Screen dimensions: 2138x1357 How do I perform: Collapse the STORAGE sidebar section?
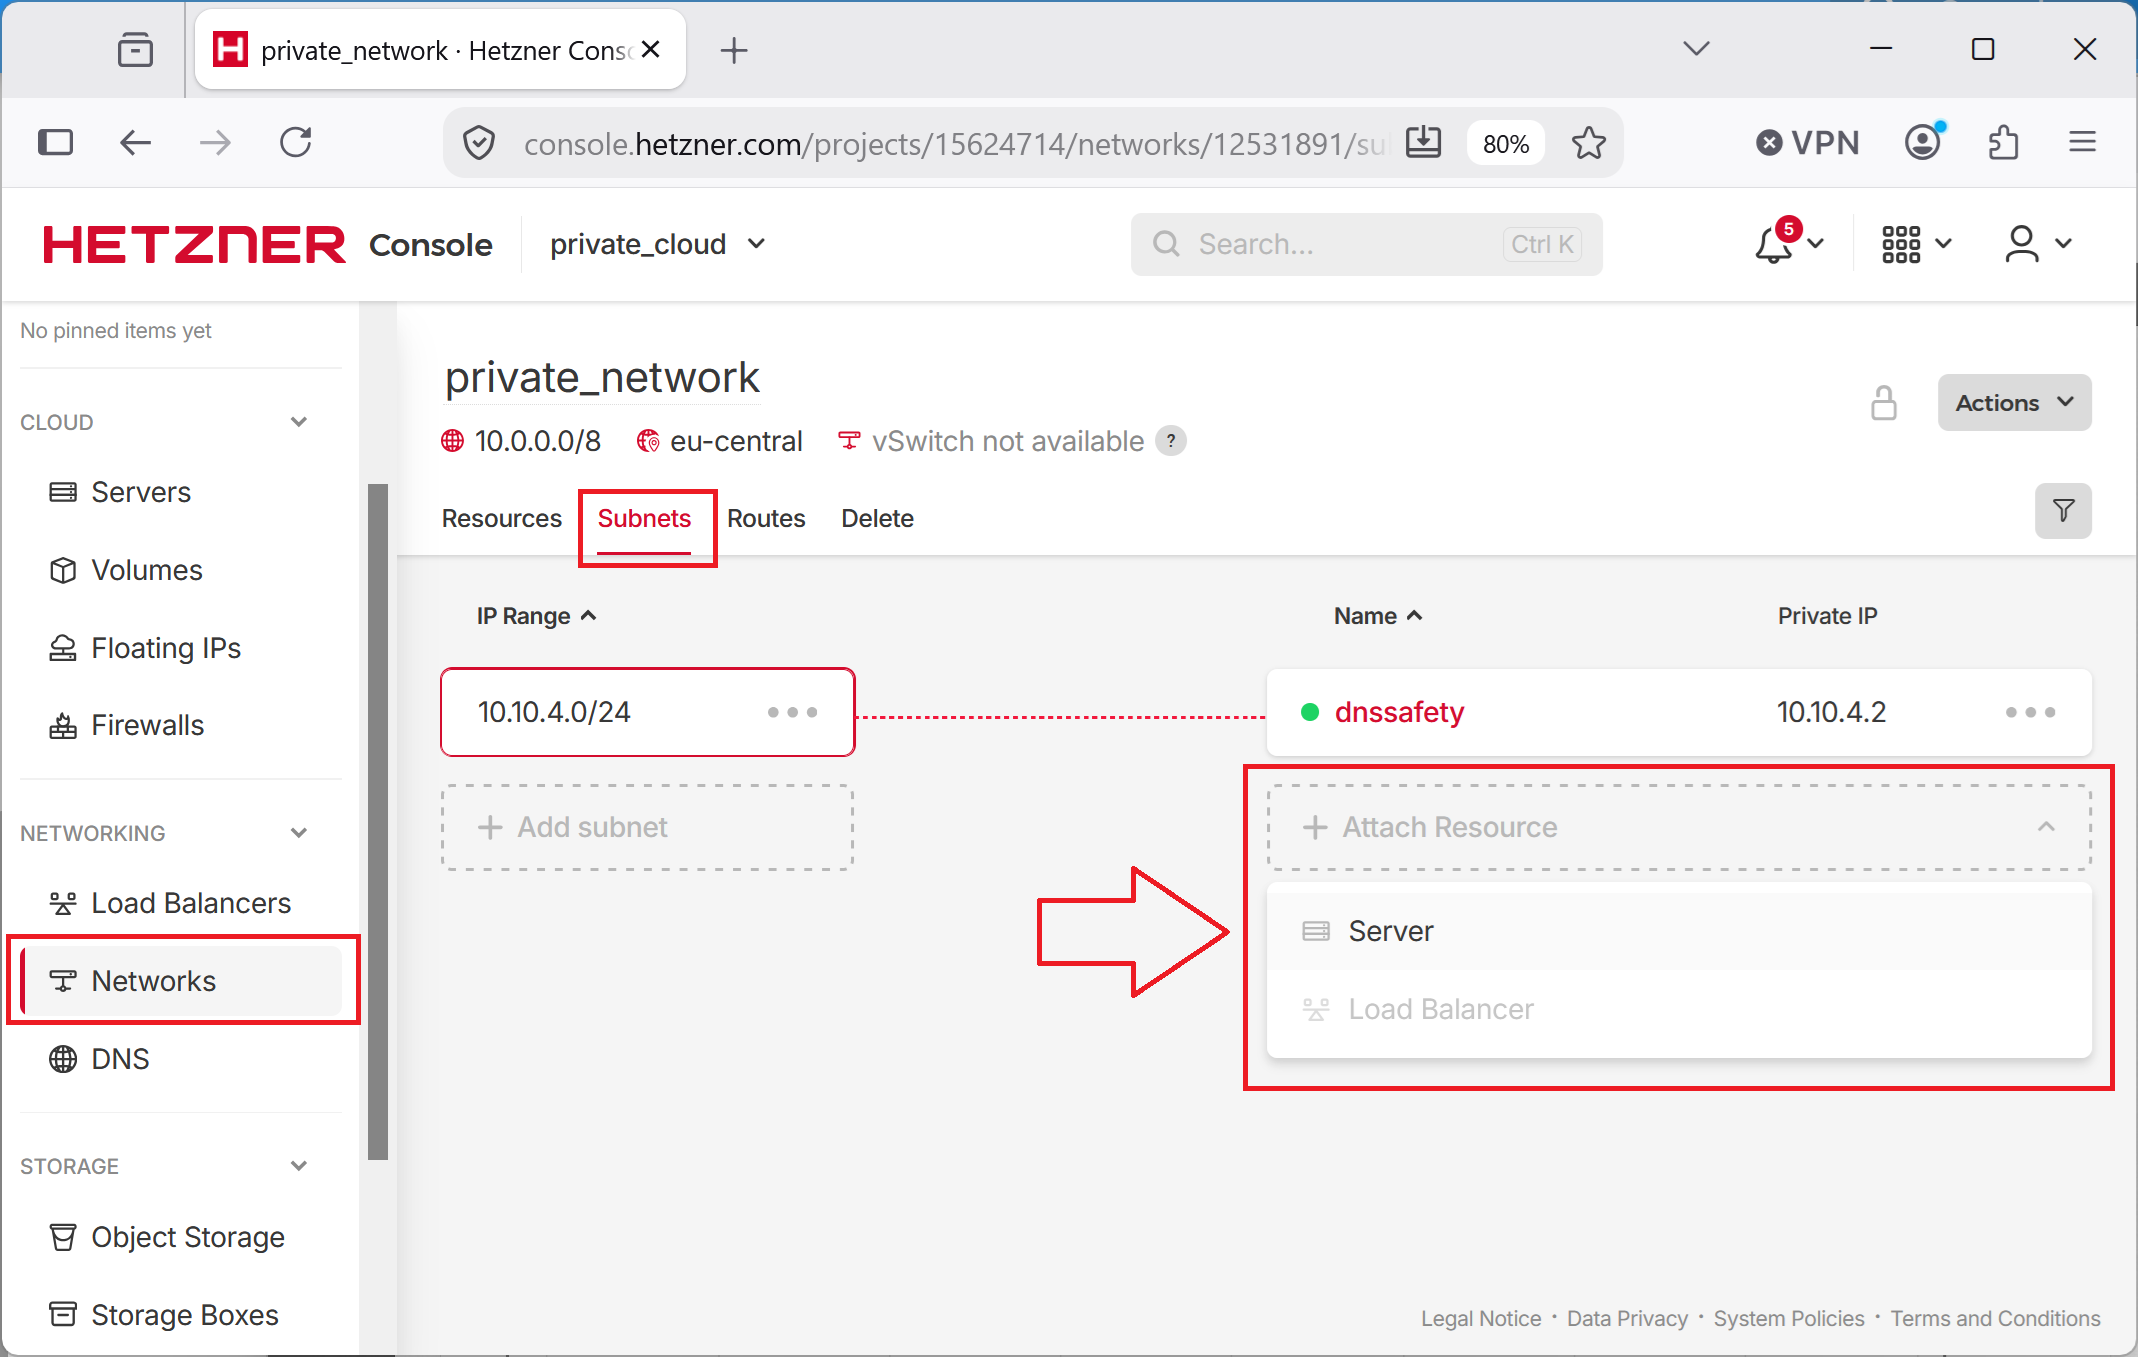298,1166
